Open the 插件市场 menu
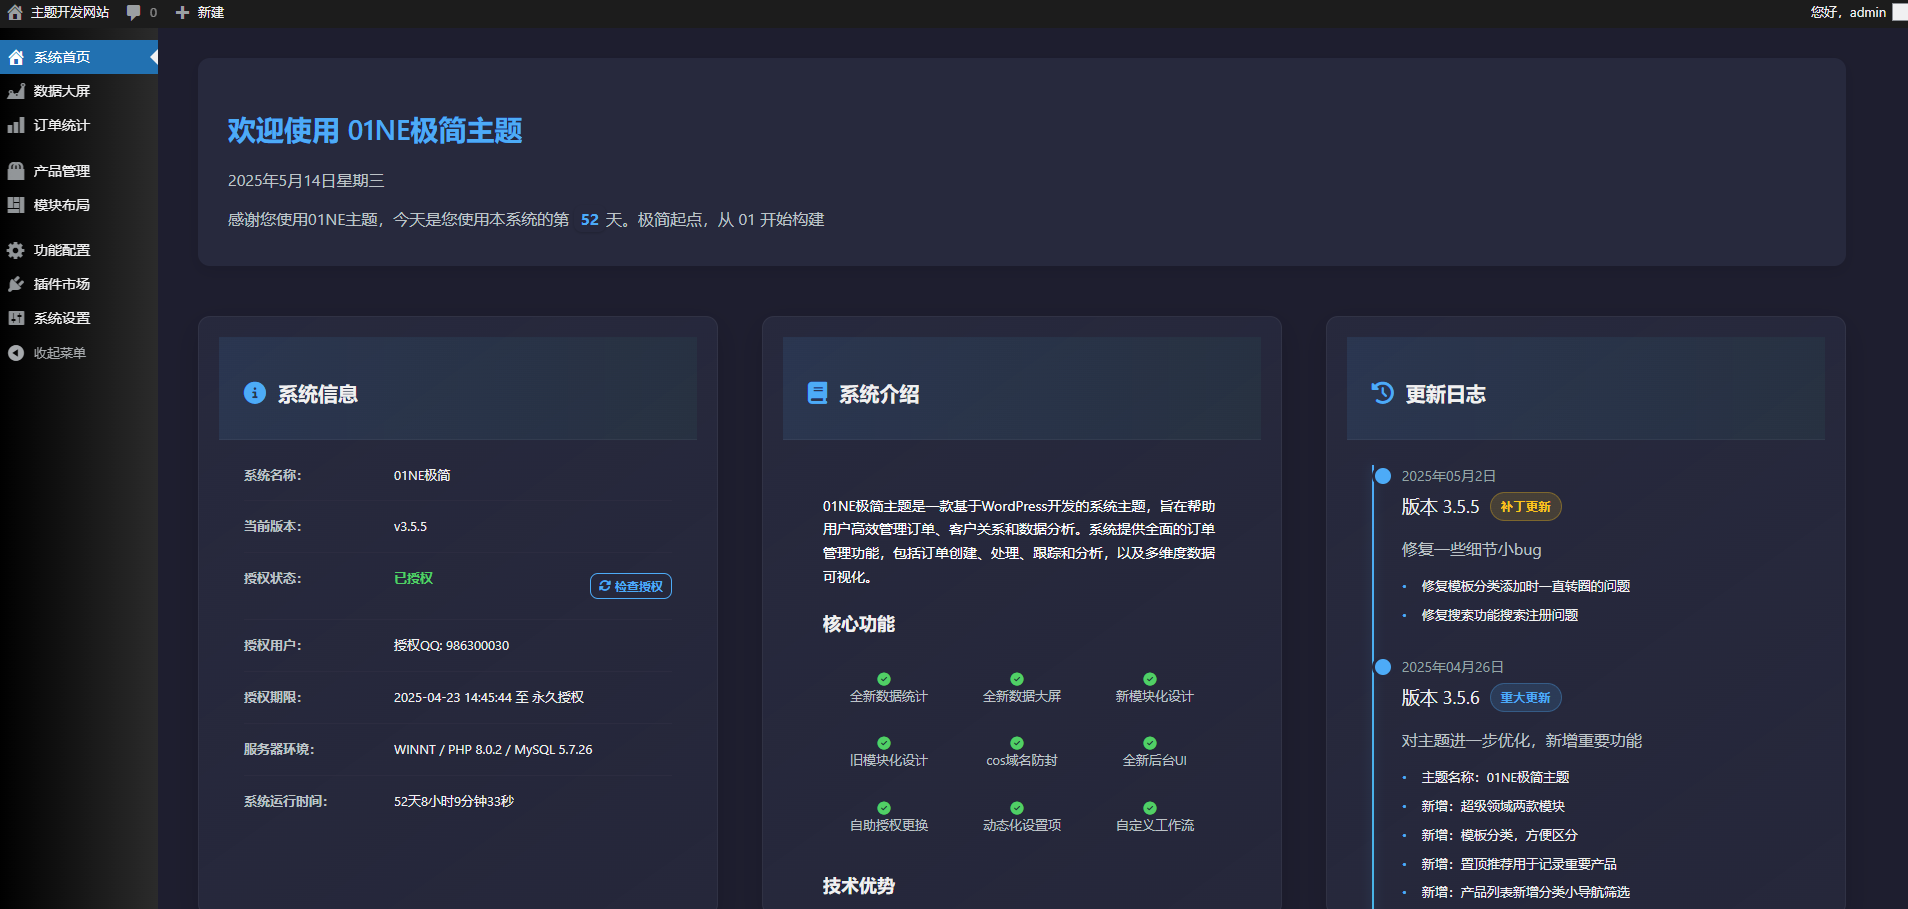The width and height of the screenshot is (1908, 909). [79, 284]
